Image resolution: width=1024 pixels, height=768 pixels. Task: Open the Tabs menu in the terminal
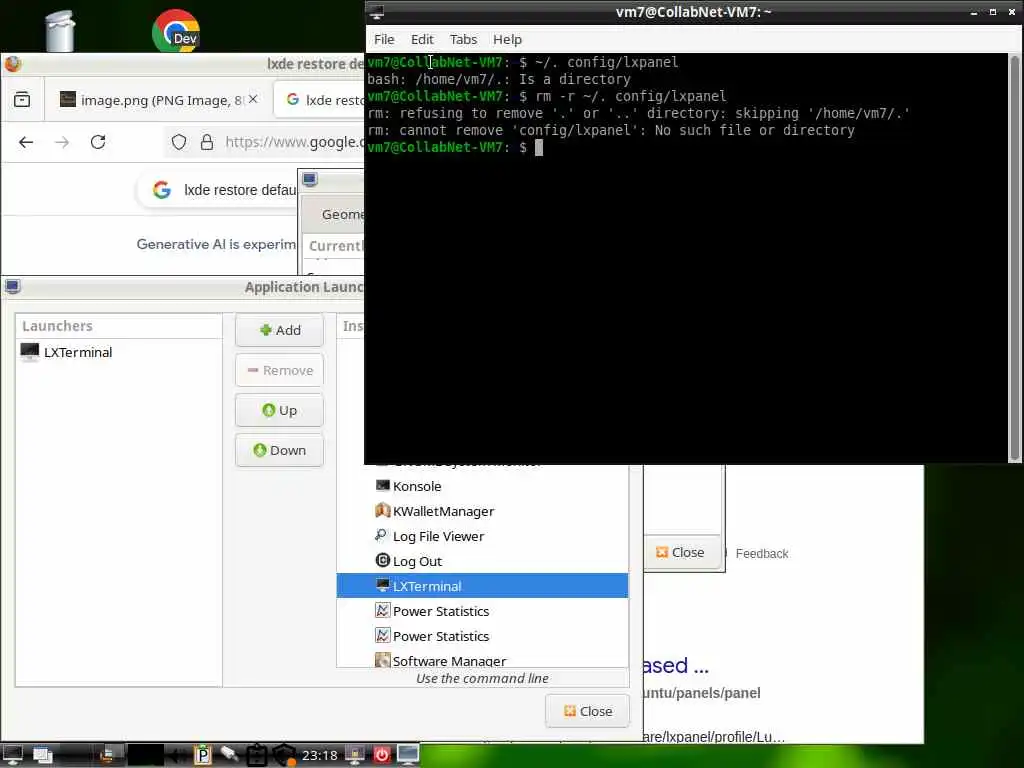(x=463, y=39)
